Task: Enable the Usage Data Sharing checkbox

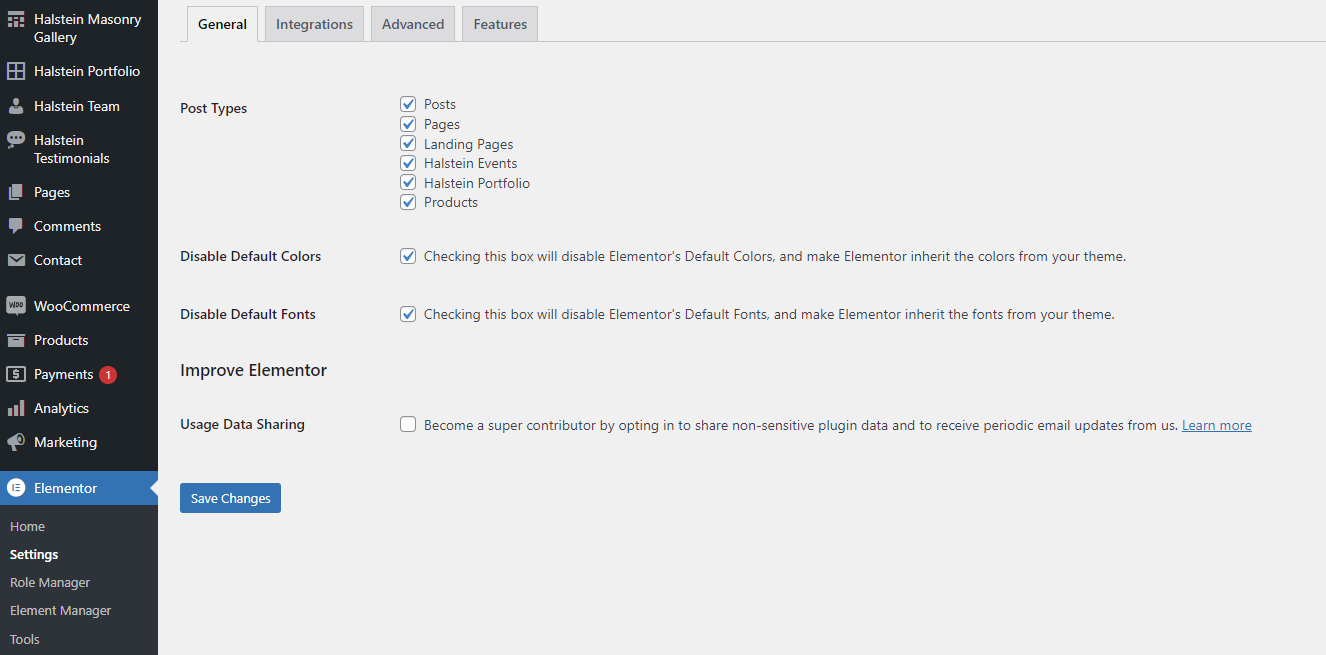Action: point(408,424)
